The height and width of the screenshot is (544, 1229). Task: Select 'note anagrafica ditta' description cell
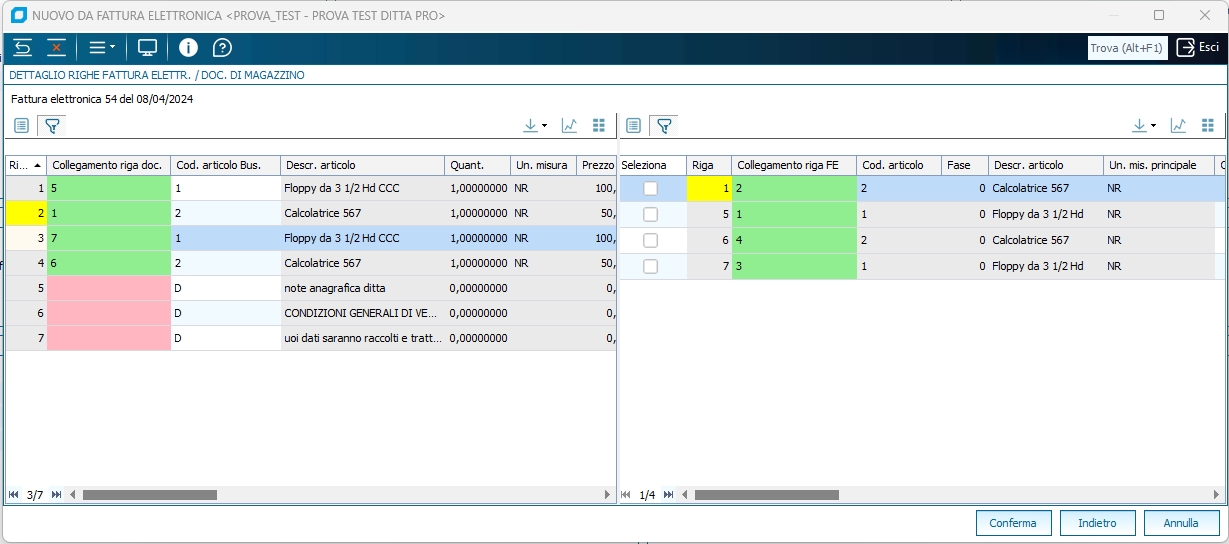(362, 288)
